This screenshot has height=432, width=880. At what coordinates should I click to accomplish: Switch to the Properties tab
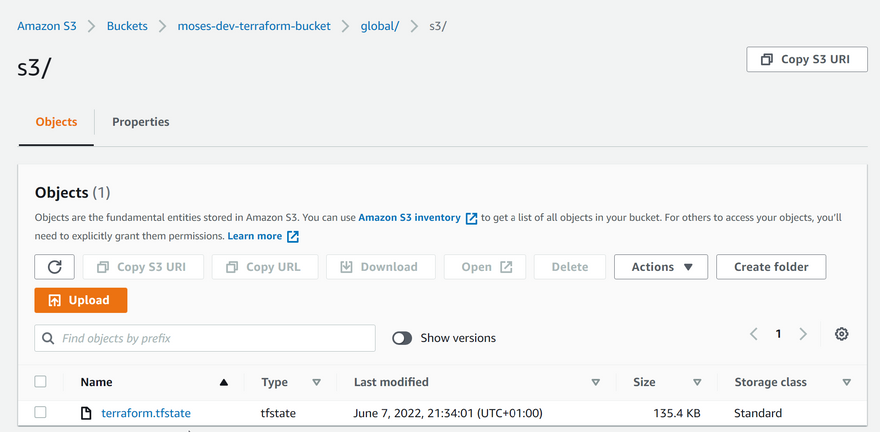point(140,122)
